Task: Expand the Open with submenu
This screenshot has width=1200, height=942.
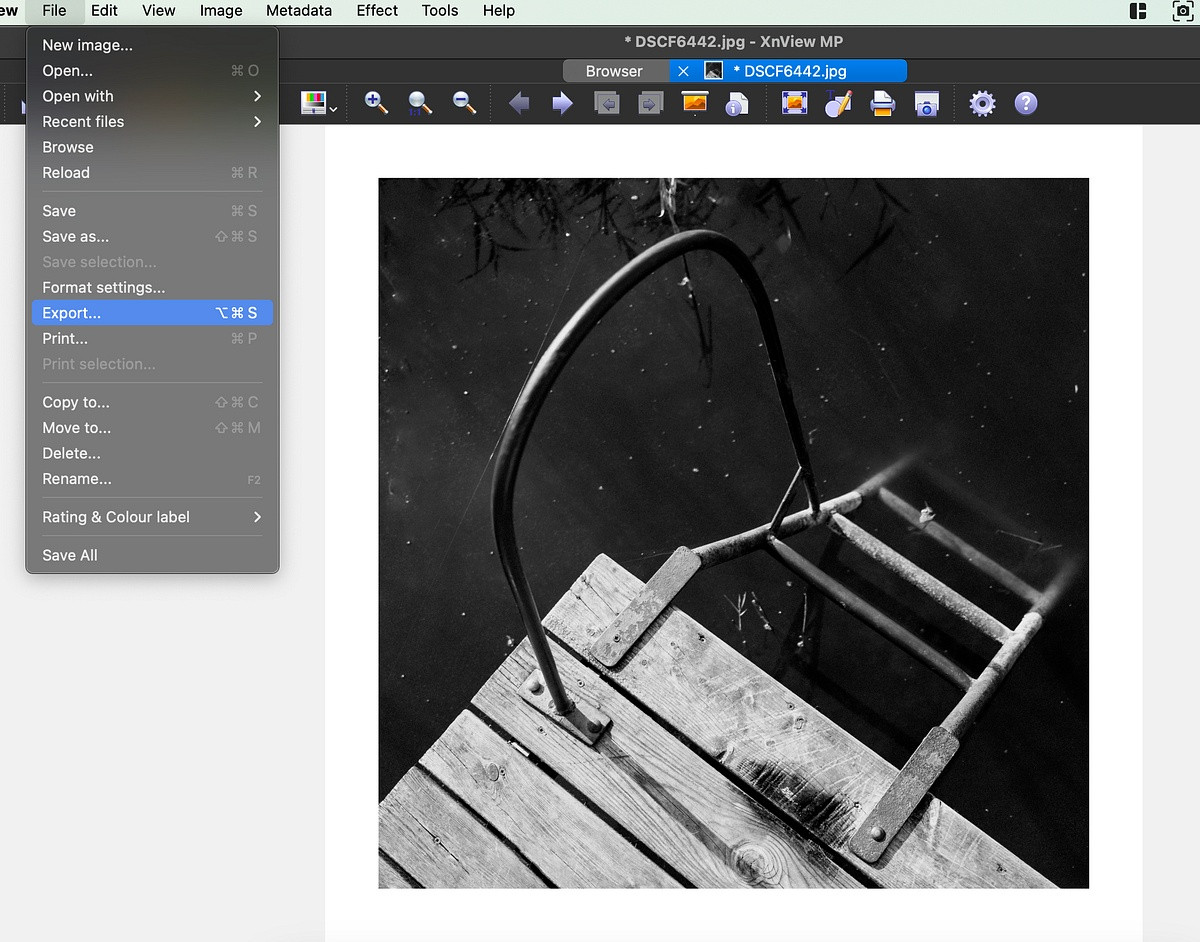Action: 152,96
